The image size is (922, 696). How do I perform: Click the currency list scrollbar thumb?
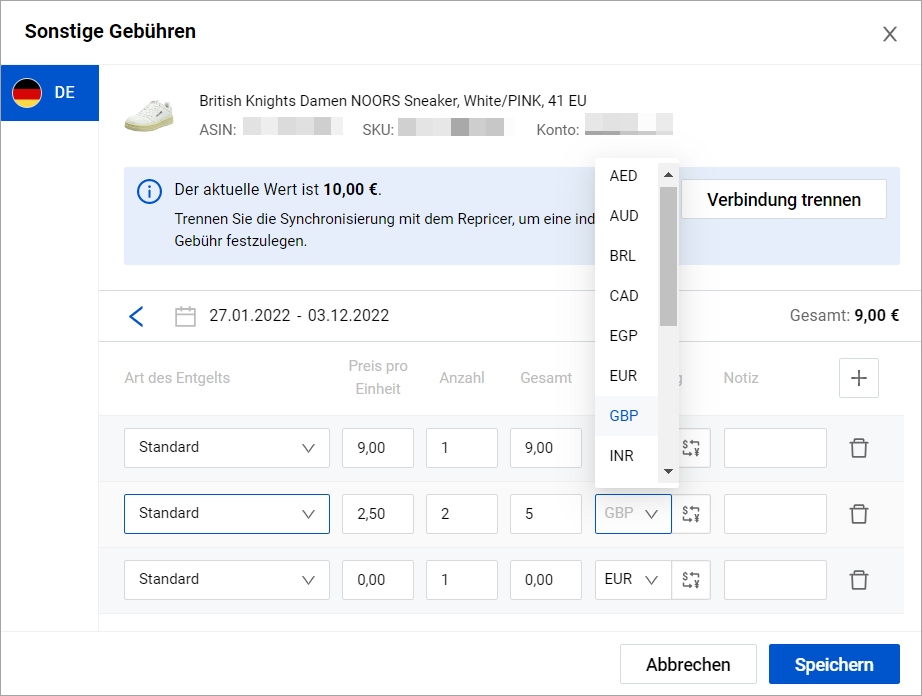pos(668,256)
